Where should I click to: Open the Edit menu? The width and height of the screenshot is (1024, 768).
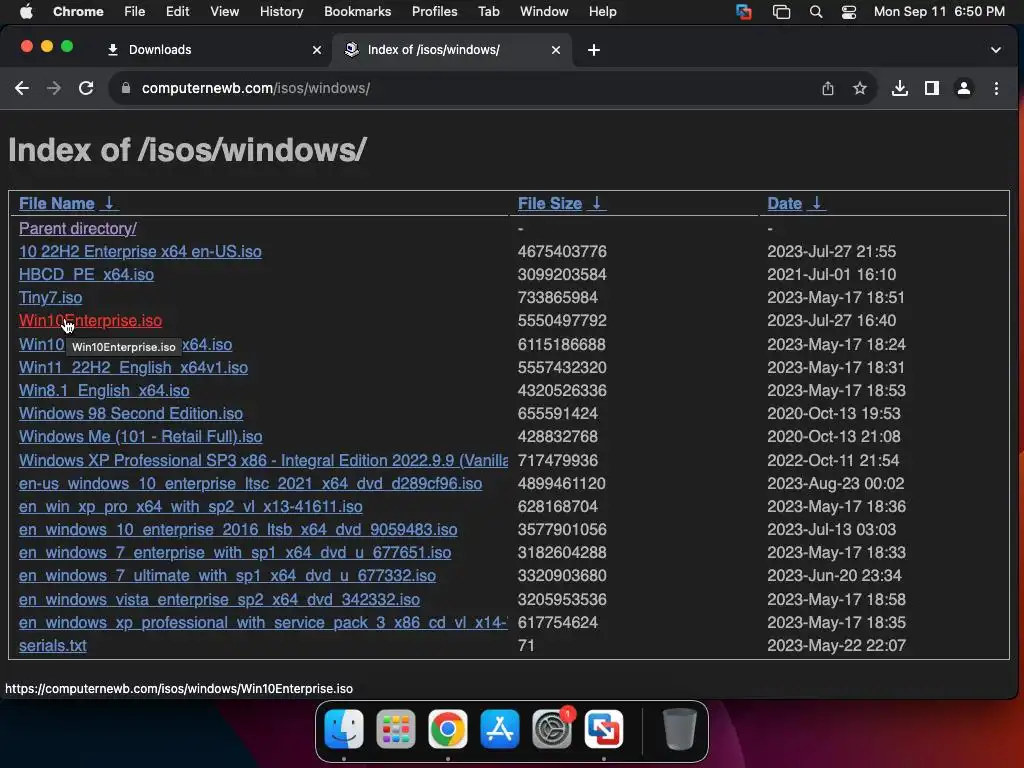pyautogui.click(x=177, y=11)
